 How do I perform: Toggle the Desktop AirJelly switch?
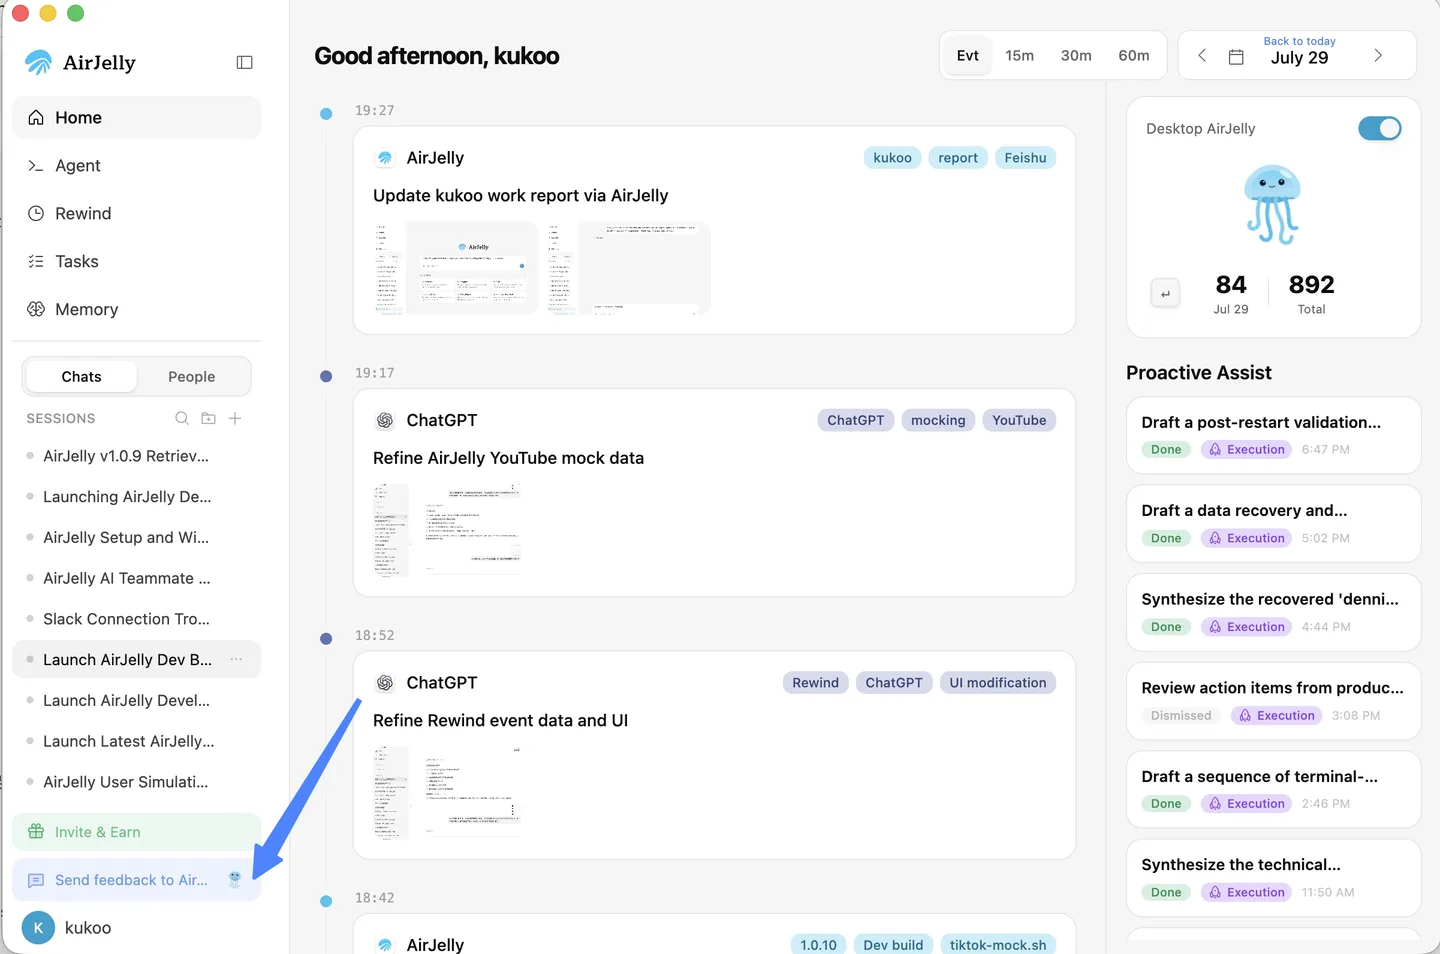1380,128
